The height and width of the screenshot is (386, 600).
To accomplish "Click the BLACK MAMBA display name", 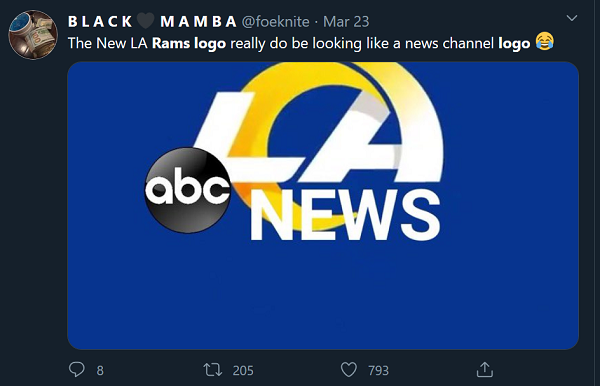I will tap(152, 21).
